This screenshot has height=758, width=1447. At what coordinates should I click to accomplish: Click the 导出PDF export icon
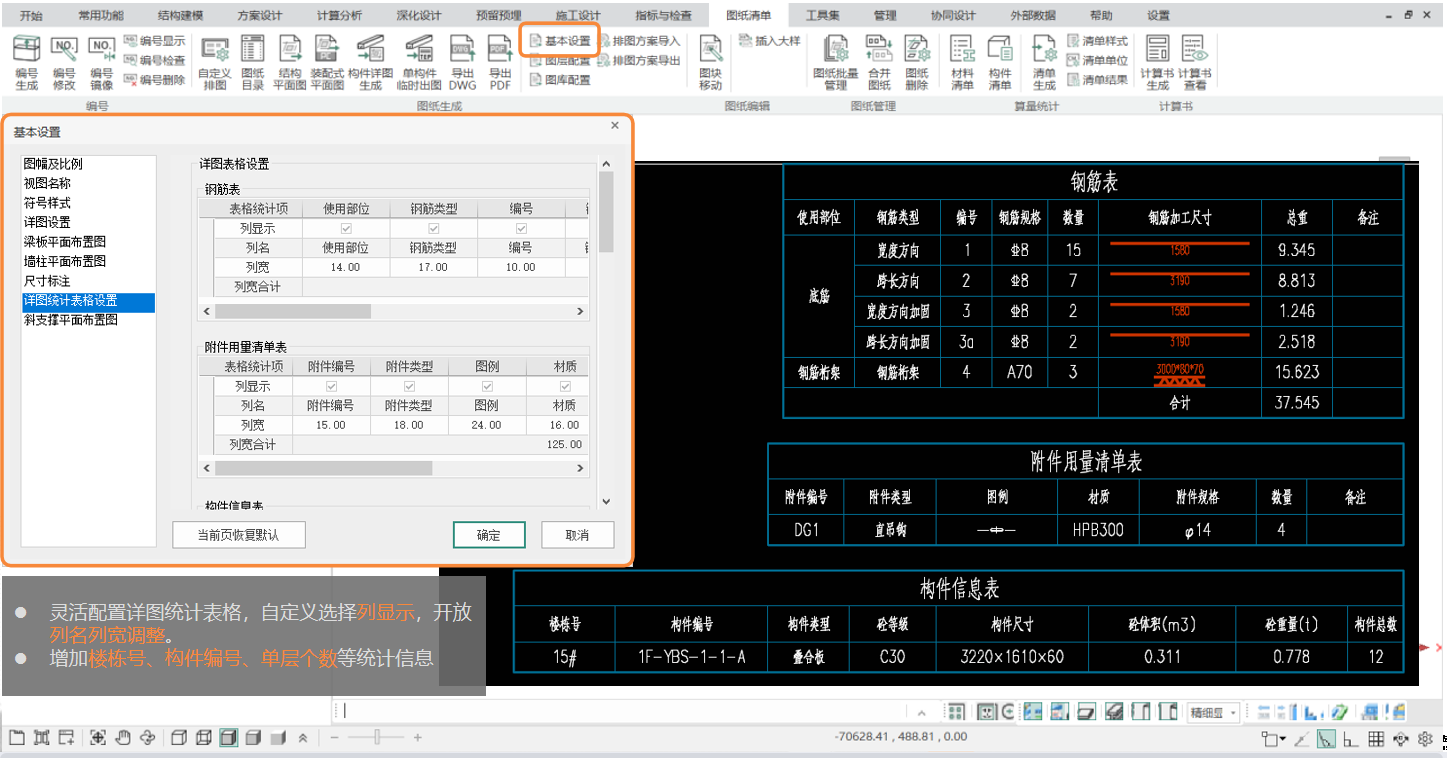(499, 62)
